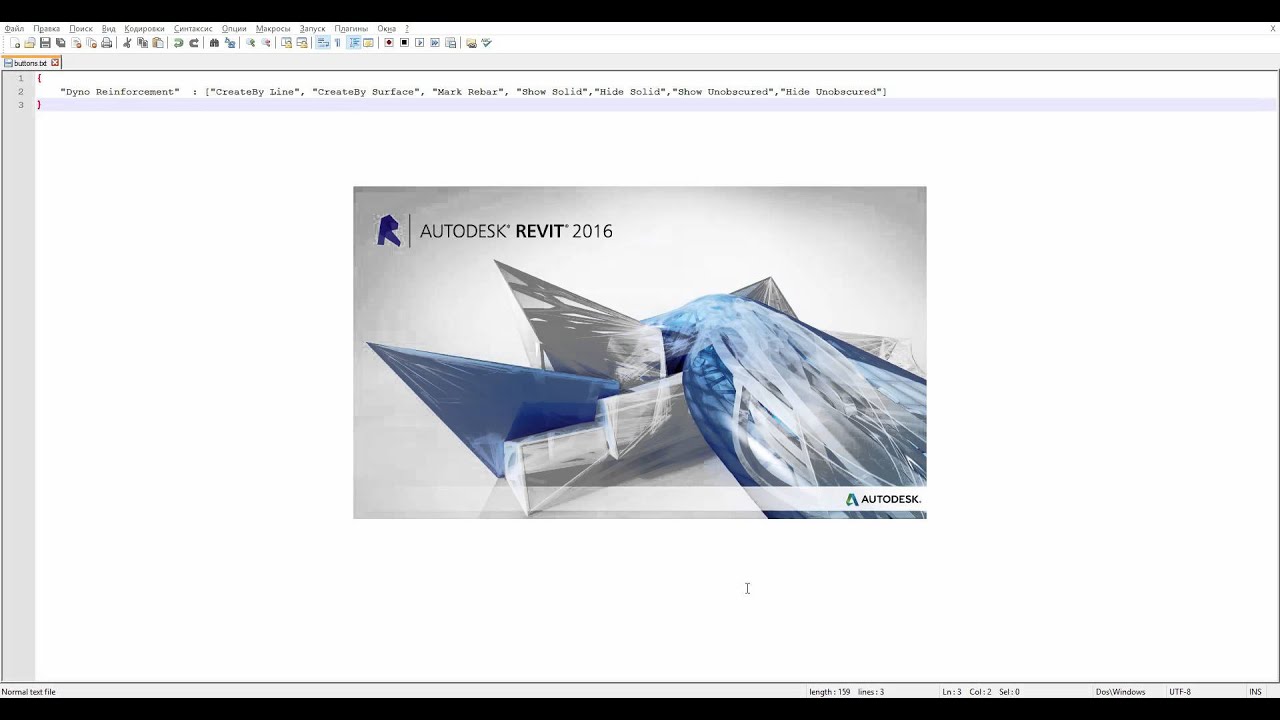1280x720 pixels.
Task: Click the "Mark Rebar" string in editor
Action: coord(468,92)
